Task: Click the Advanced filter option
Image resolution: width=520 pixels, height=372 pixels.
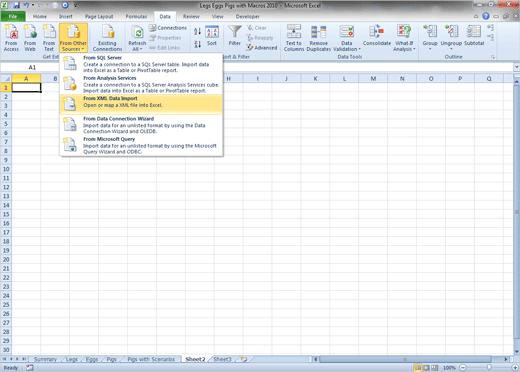Action: coord(262,48)
